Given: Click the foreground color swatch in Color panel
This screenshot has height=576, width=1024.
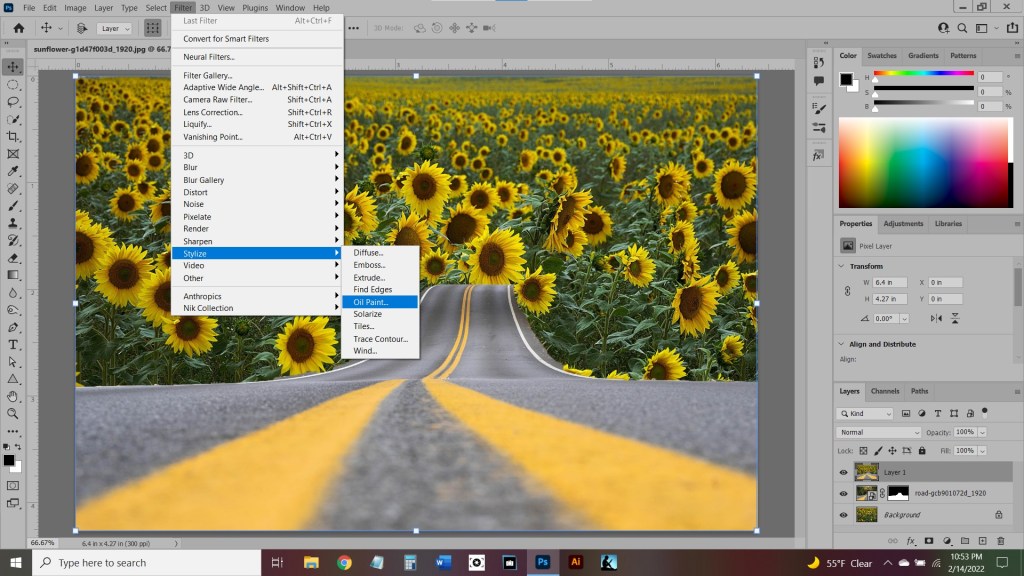Looking at the screenshot, I should coord(845,78).
